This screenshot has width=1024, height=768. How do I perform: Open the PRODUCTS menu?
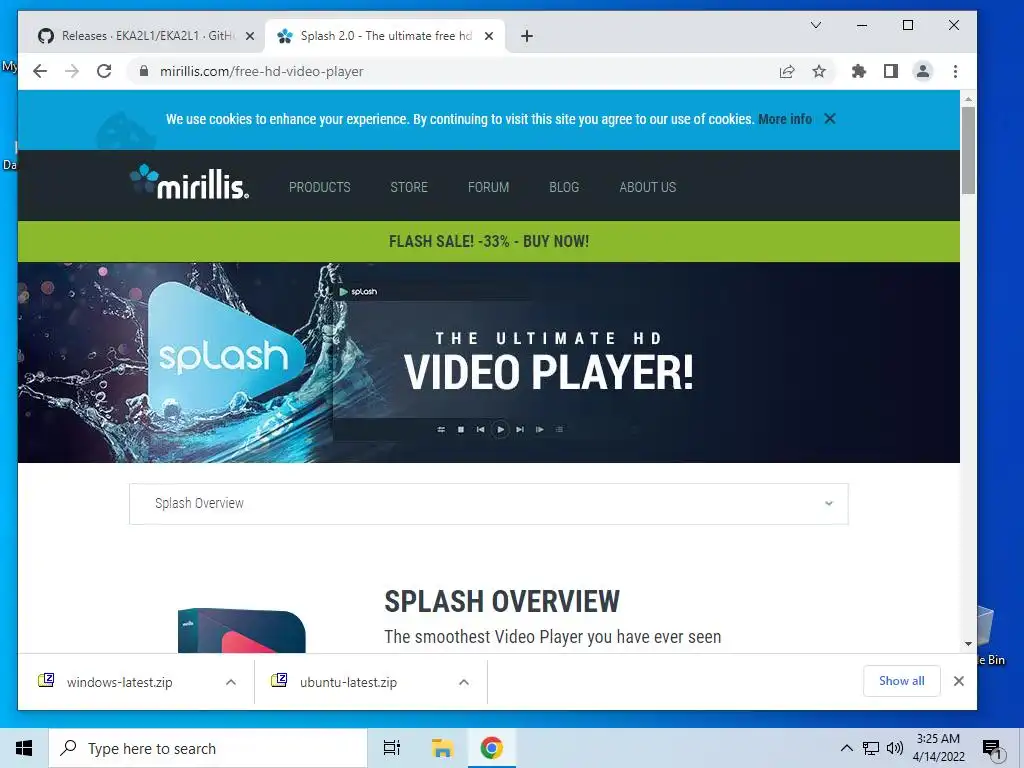click(320, 187)
